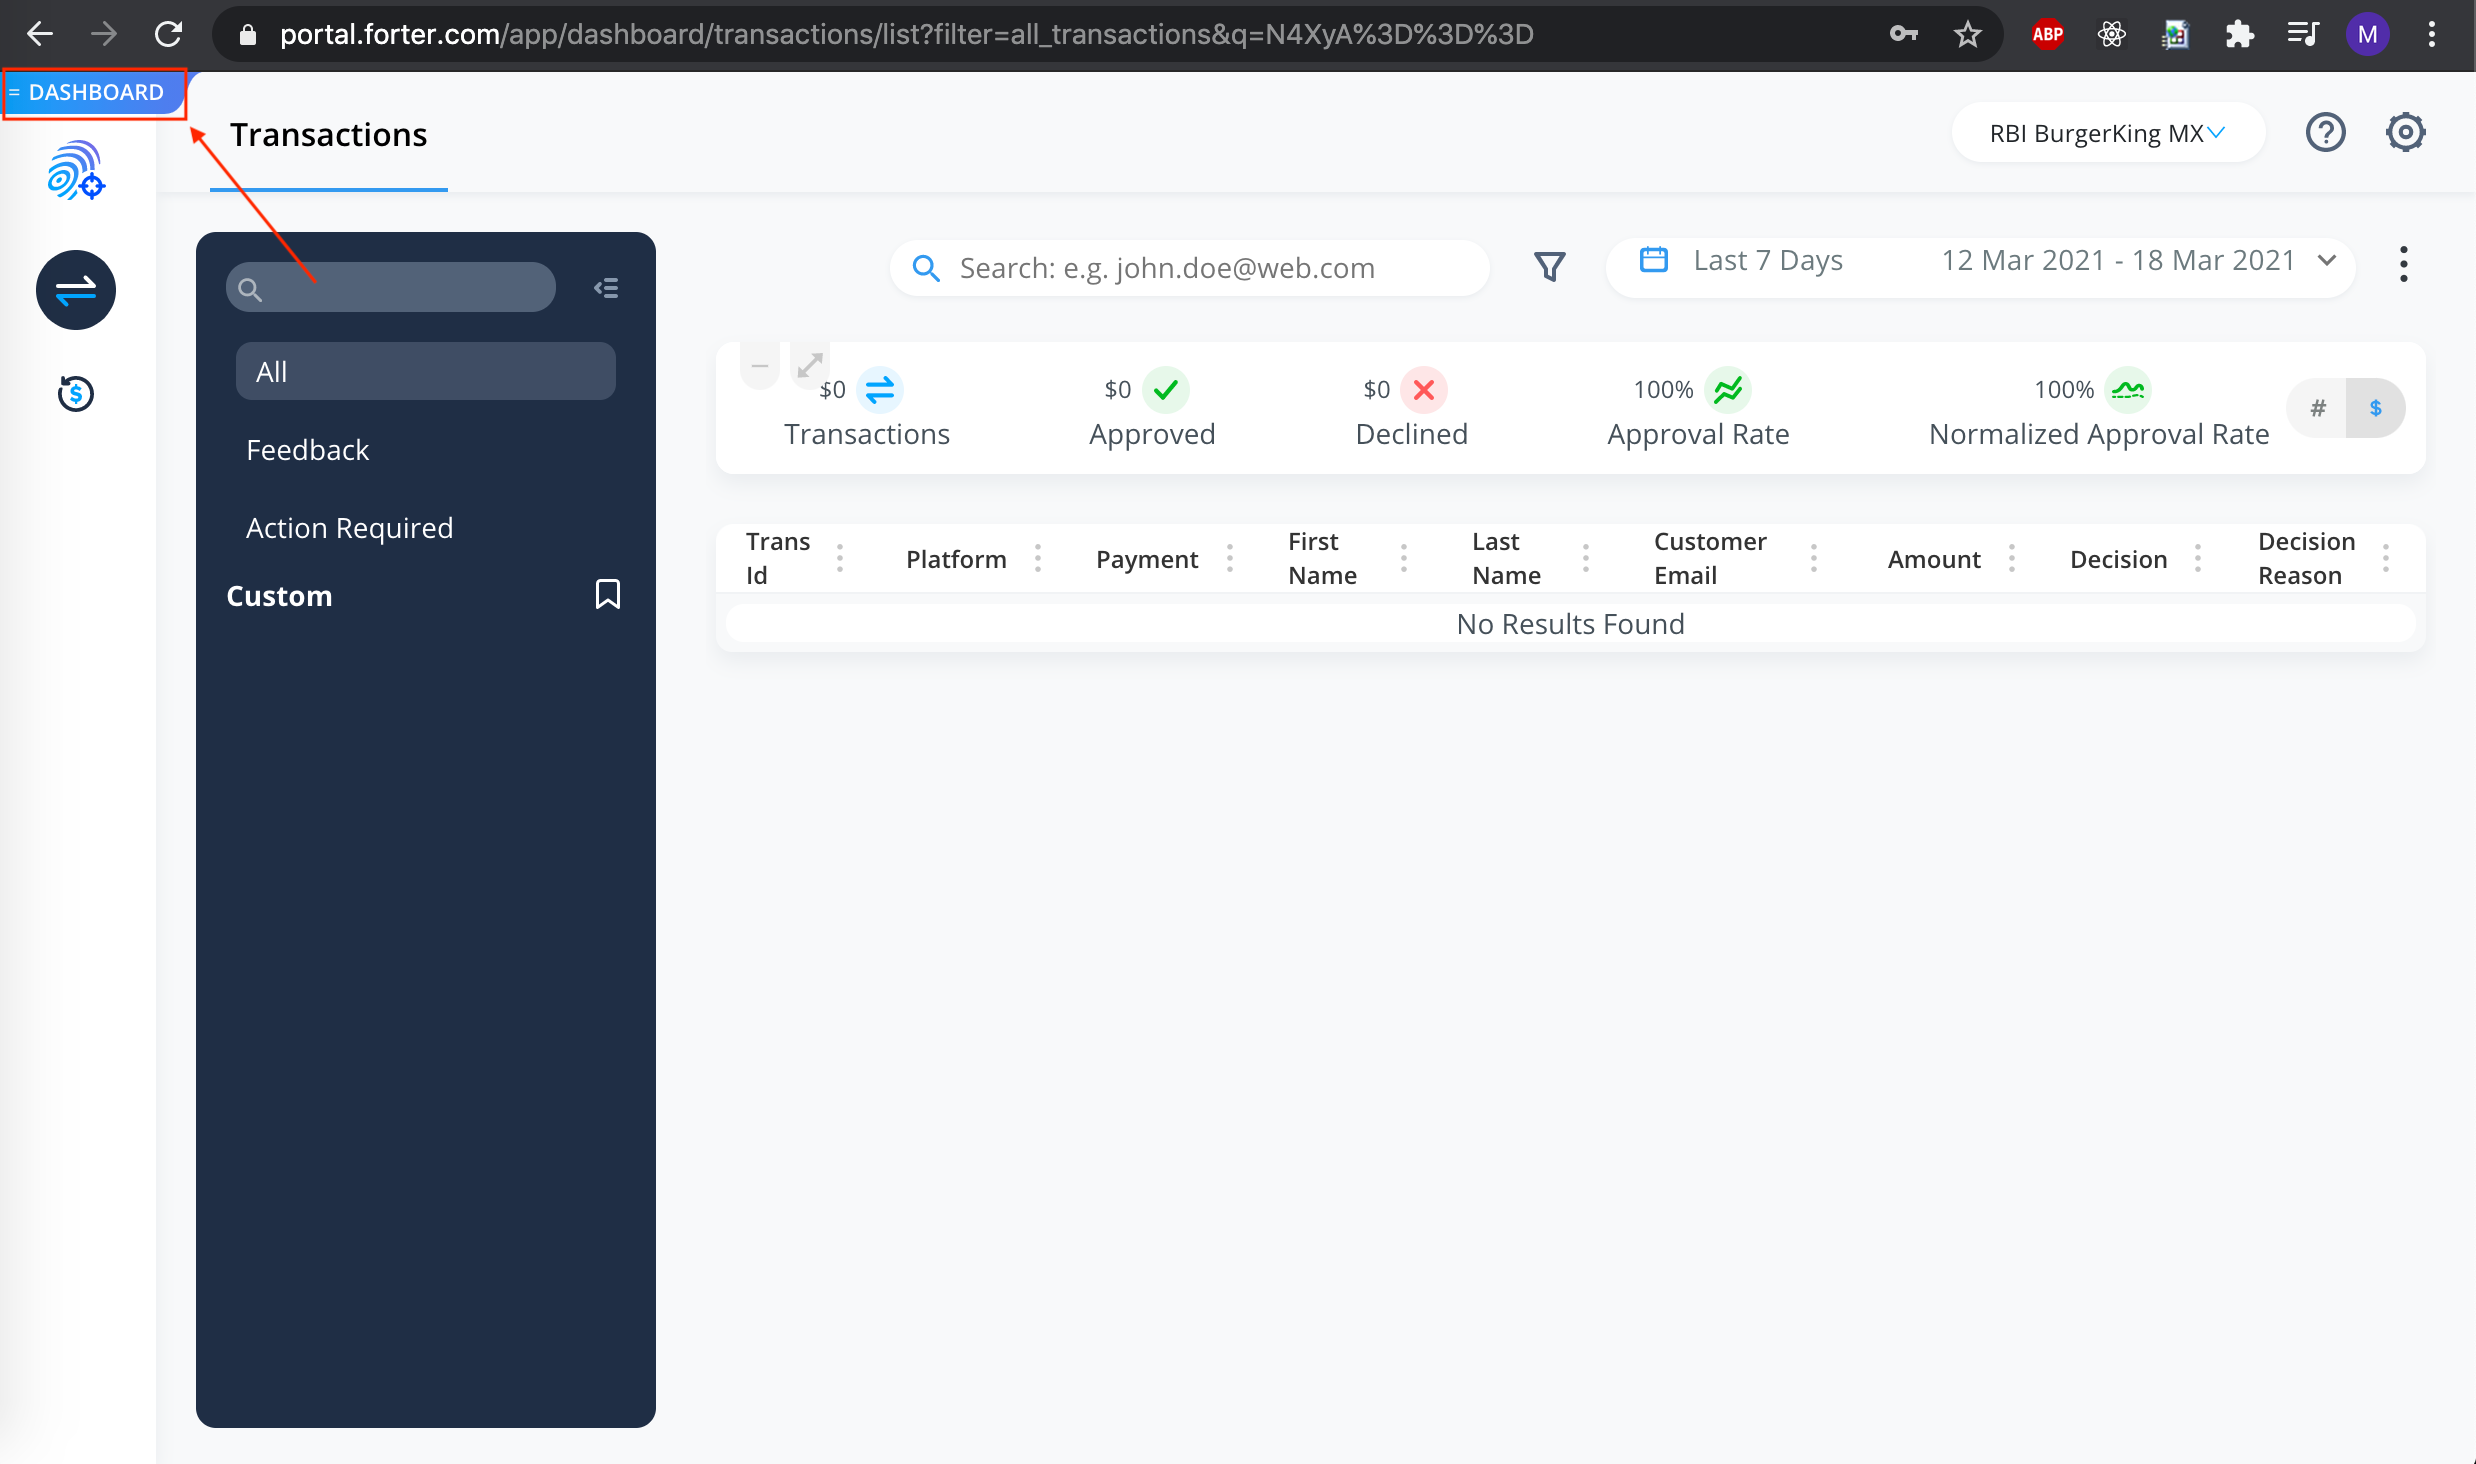Image resolution: width=2476 pixels, height=1464 pixels.
Task: Open the chargeback recovery dollar icon
Action: [76, 393]
